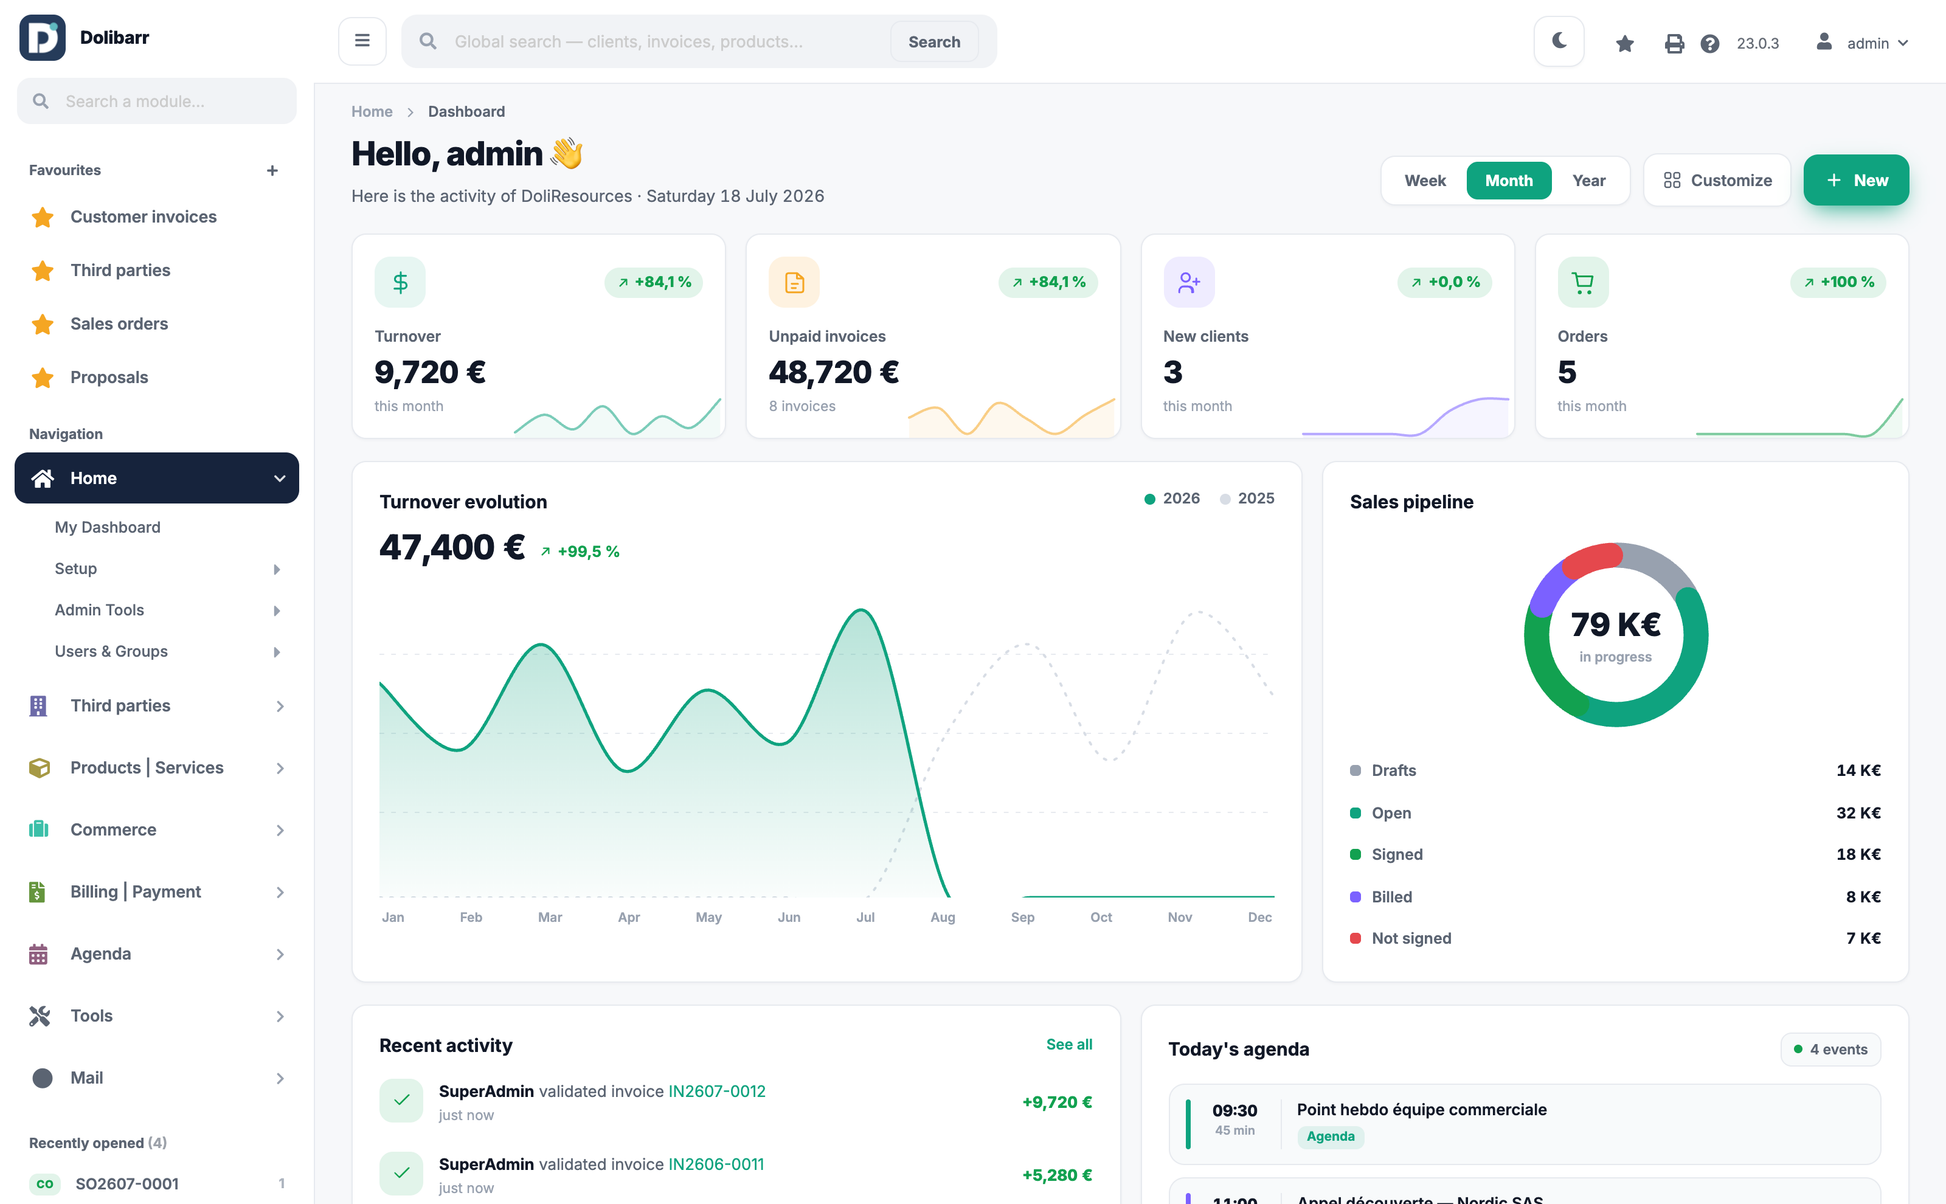Click the Sales pipeline donut chart

[1616, 635]
